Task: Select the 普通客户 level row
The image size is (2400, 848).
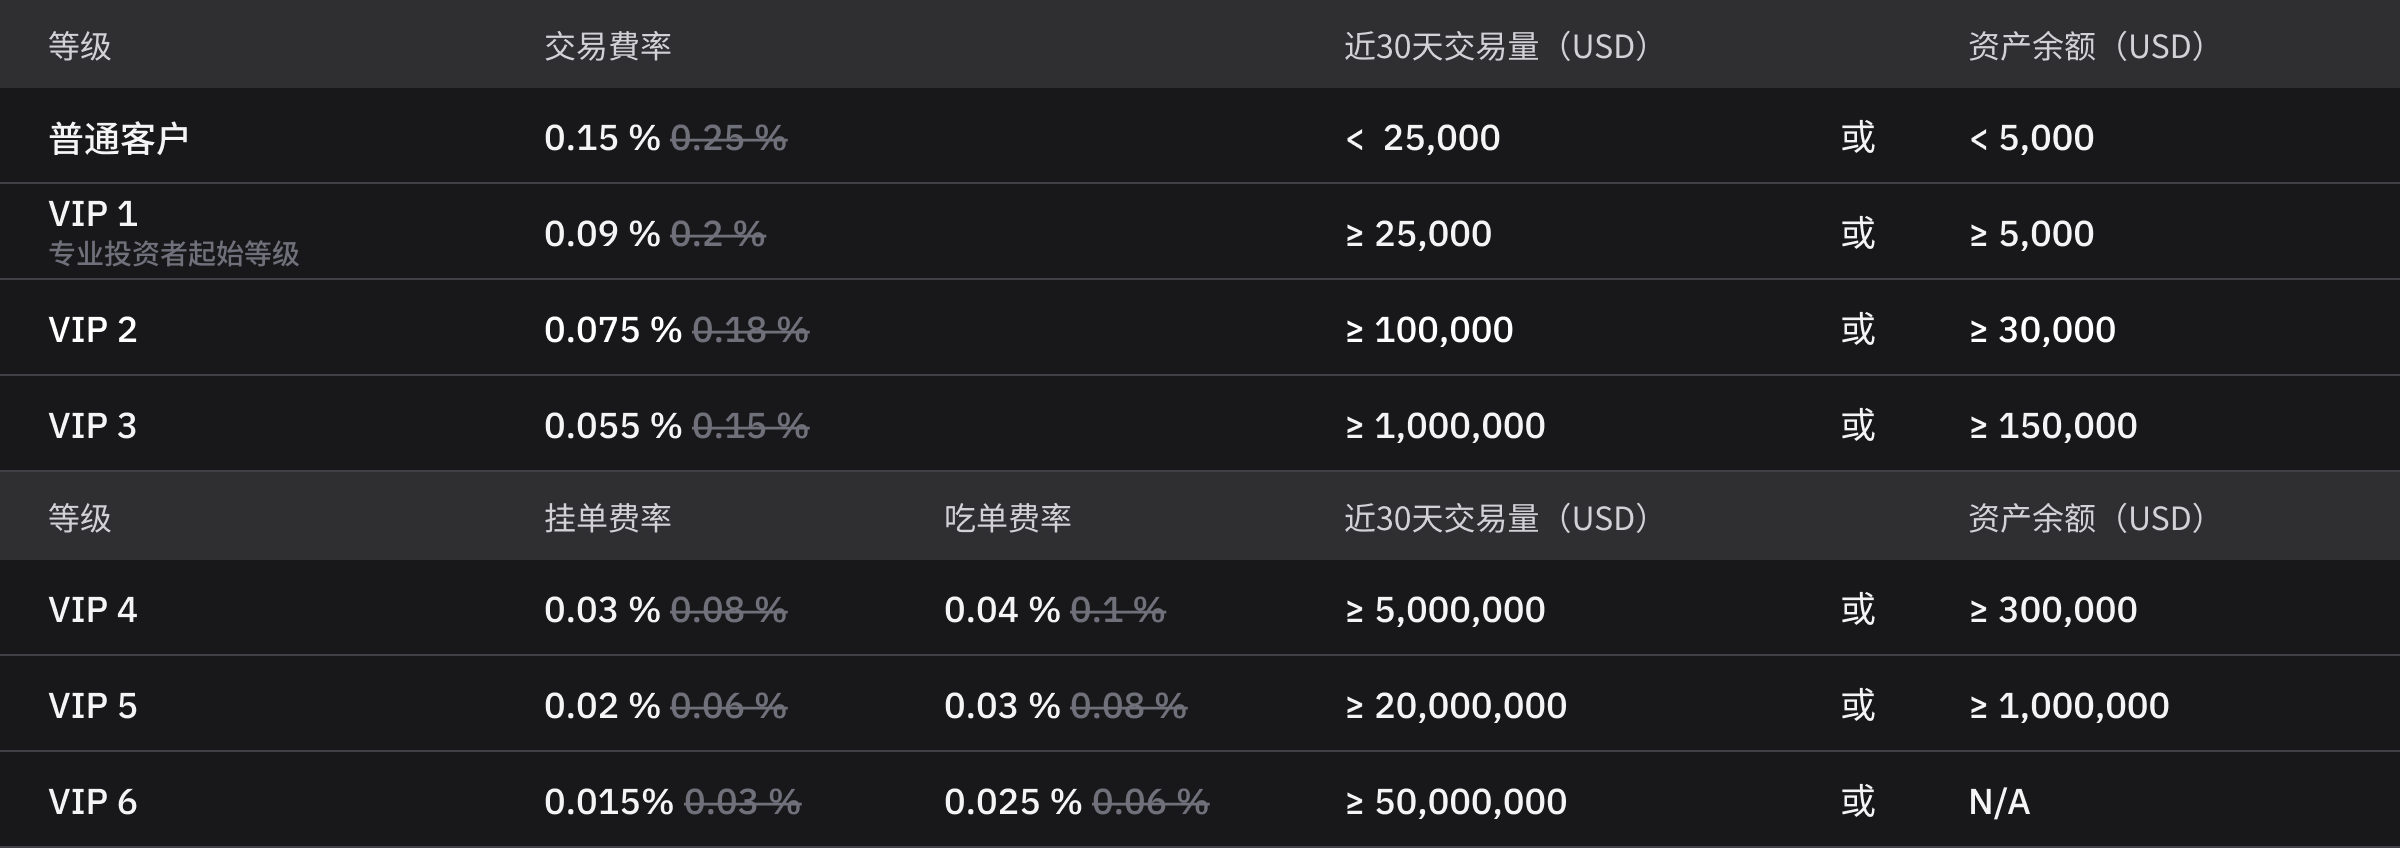Action: tap(1200, 136)
